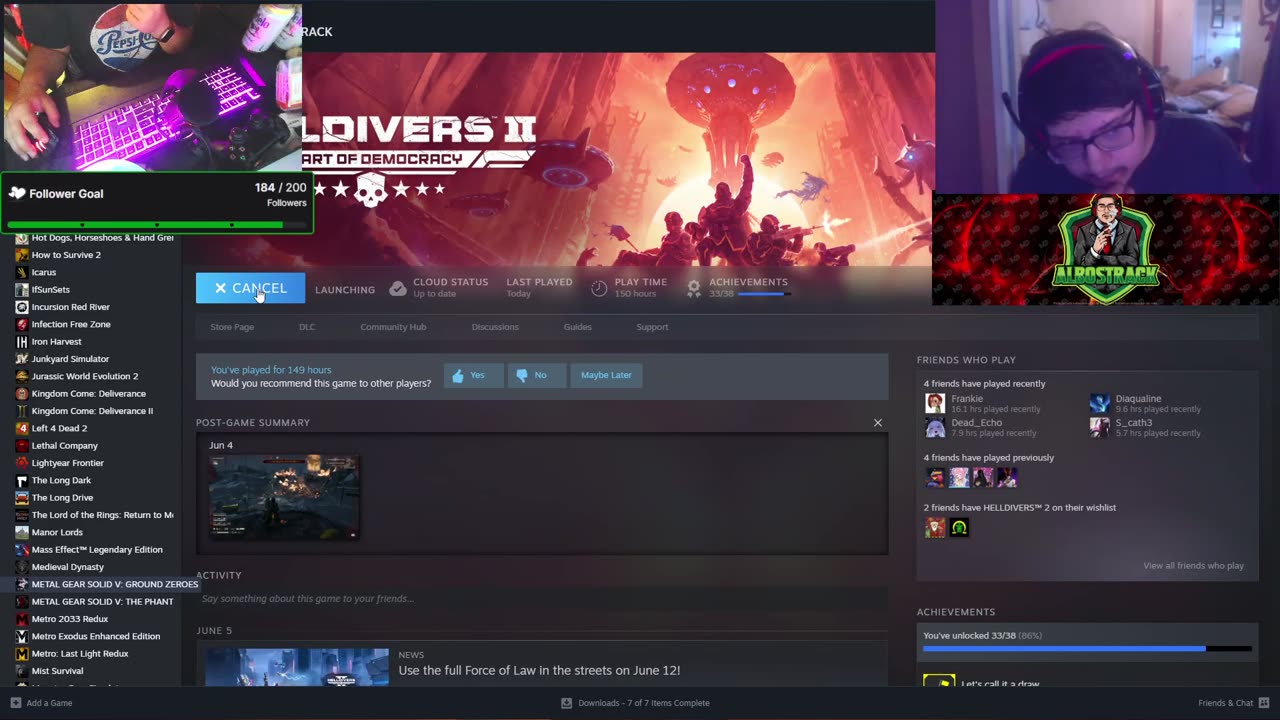Open friend S_cath3's avatar
1280x720 pixels.
coord(1100,427)
